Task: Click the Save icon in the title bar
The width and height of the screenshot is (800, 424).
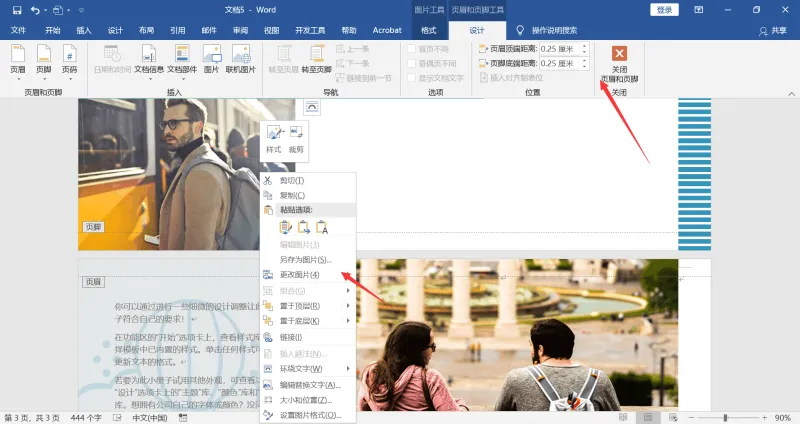Action: point(17,10)
